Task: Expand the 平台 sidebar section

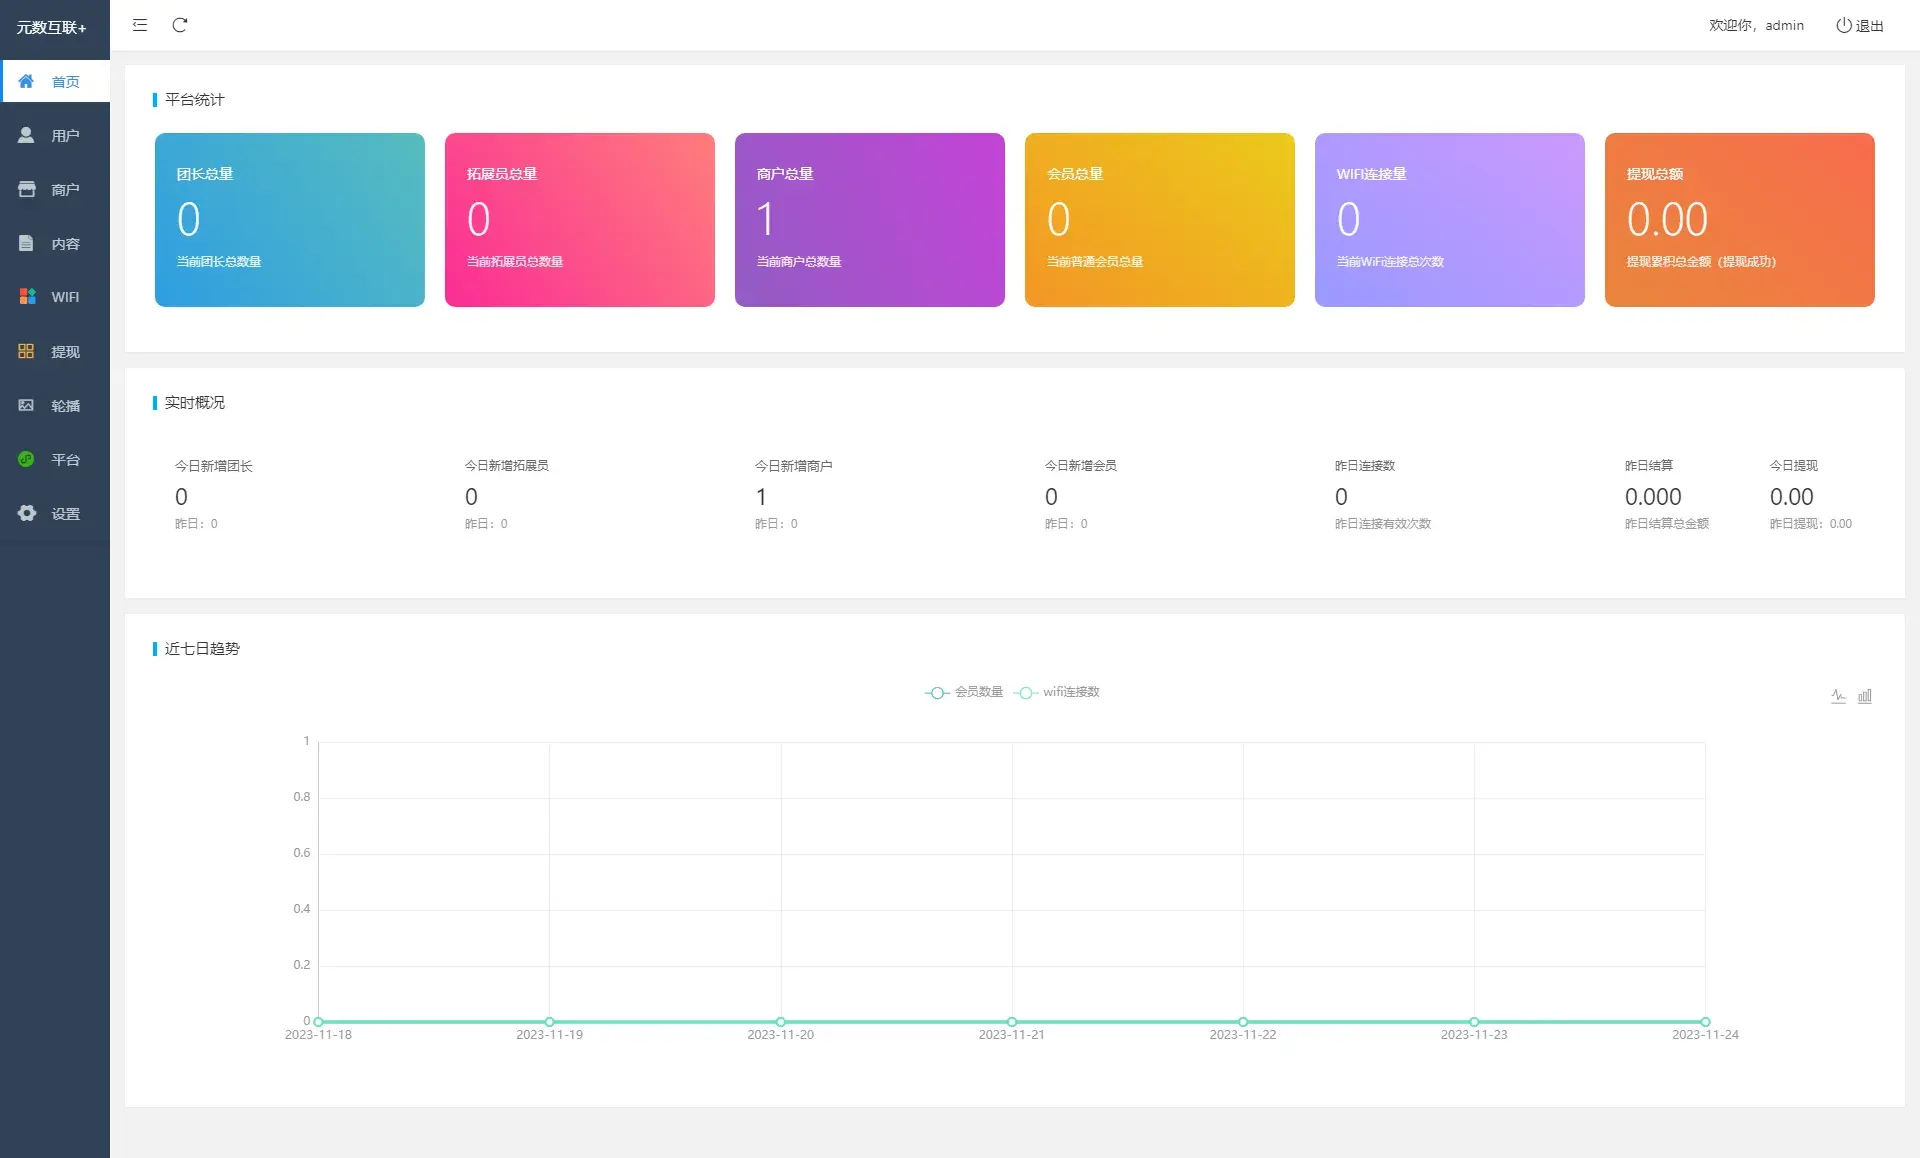Action: click(x=55, y=459)
